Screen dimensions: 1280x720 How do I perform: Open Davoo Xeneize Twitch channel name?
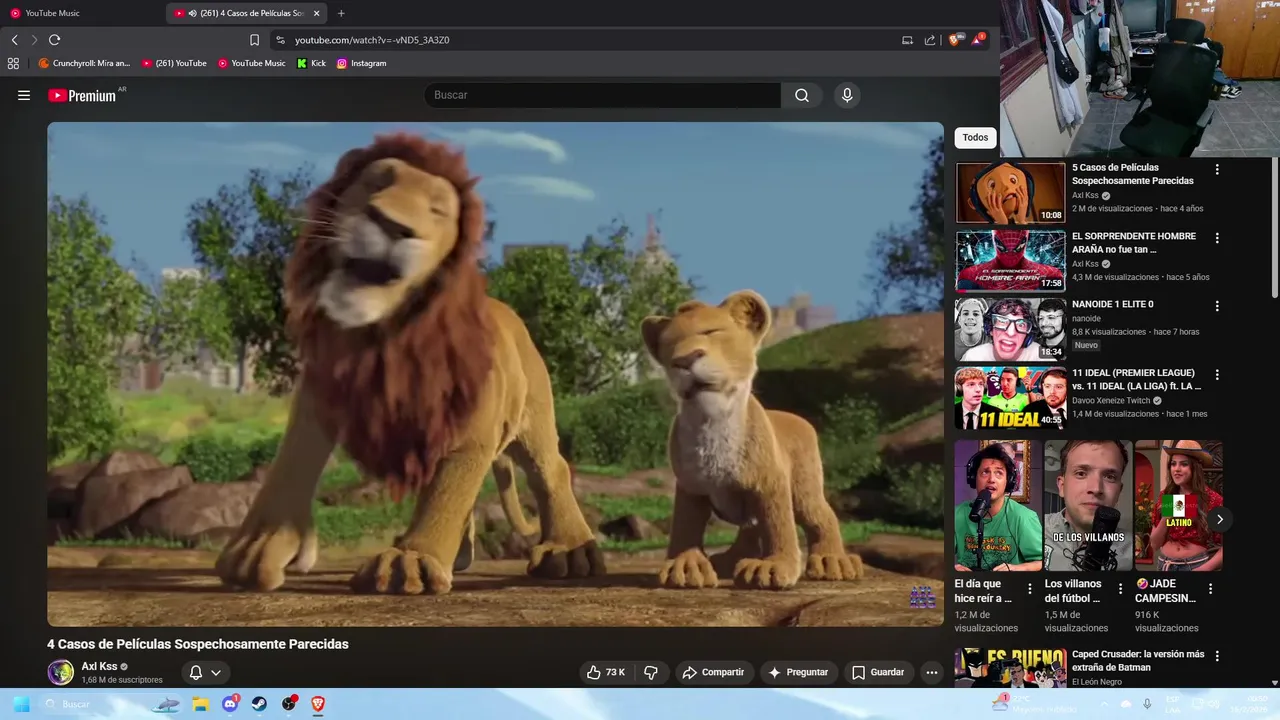click(1111, 400)
